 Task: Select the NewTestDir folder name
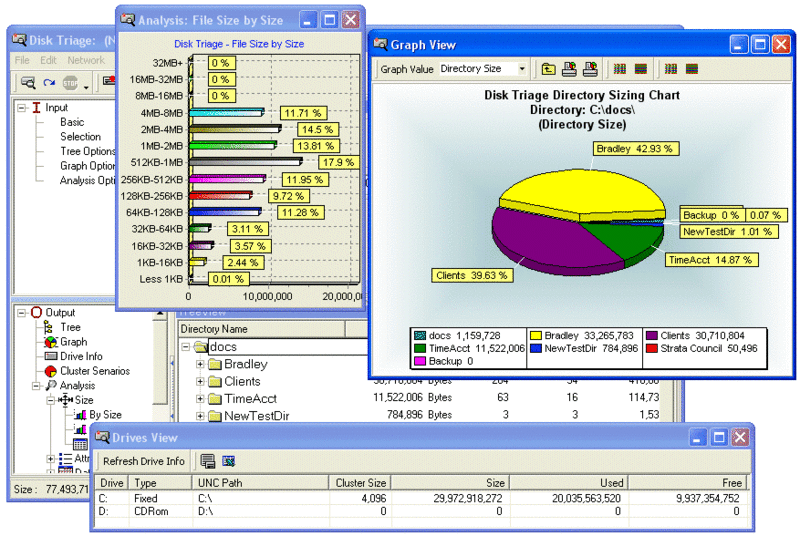click(x=257, y=416)
